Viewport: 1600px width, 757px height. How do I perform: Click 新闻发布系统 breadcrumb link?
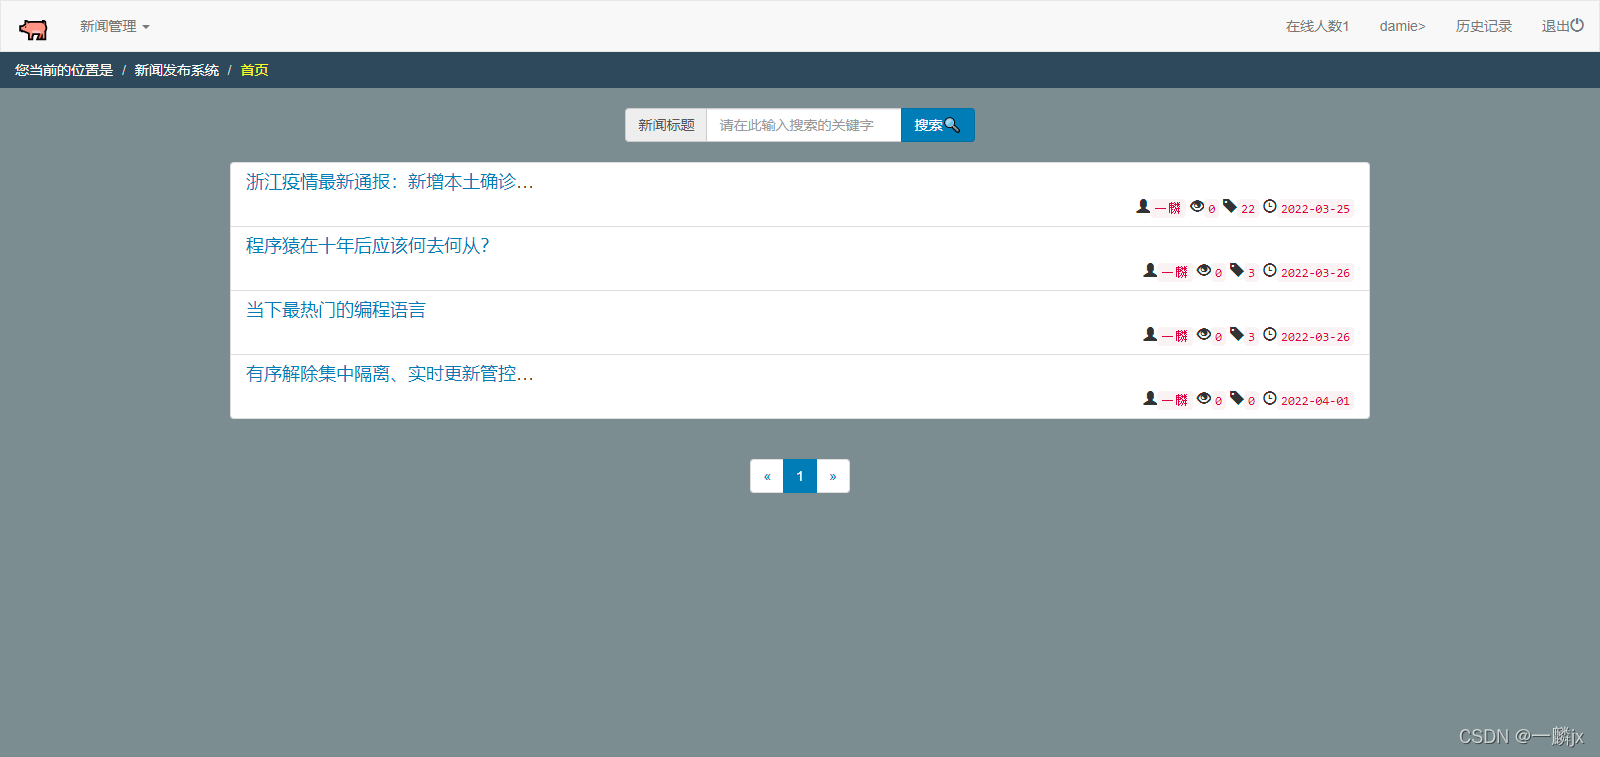[177, 70]
